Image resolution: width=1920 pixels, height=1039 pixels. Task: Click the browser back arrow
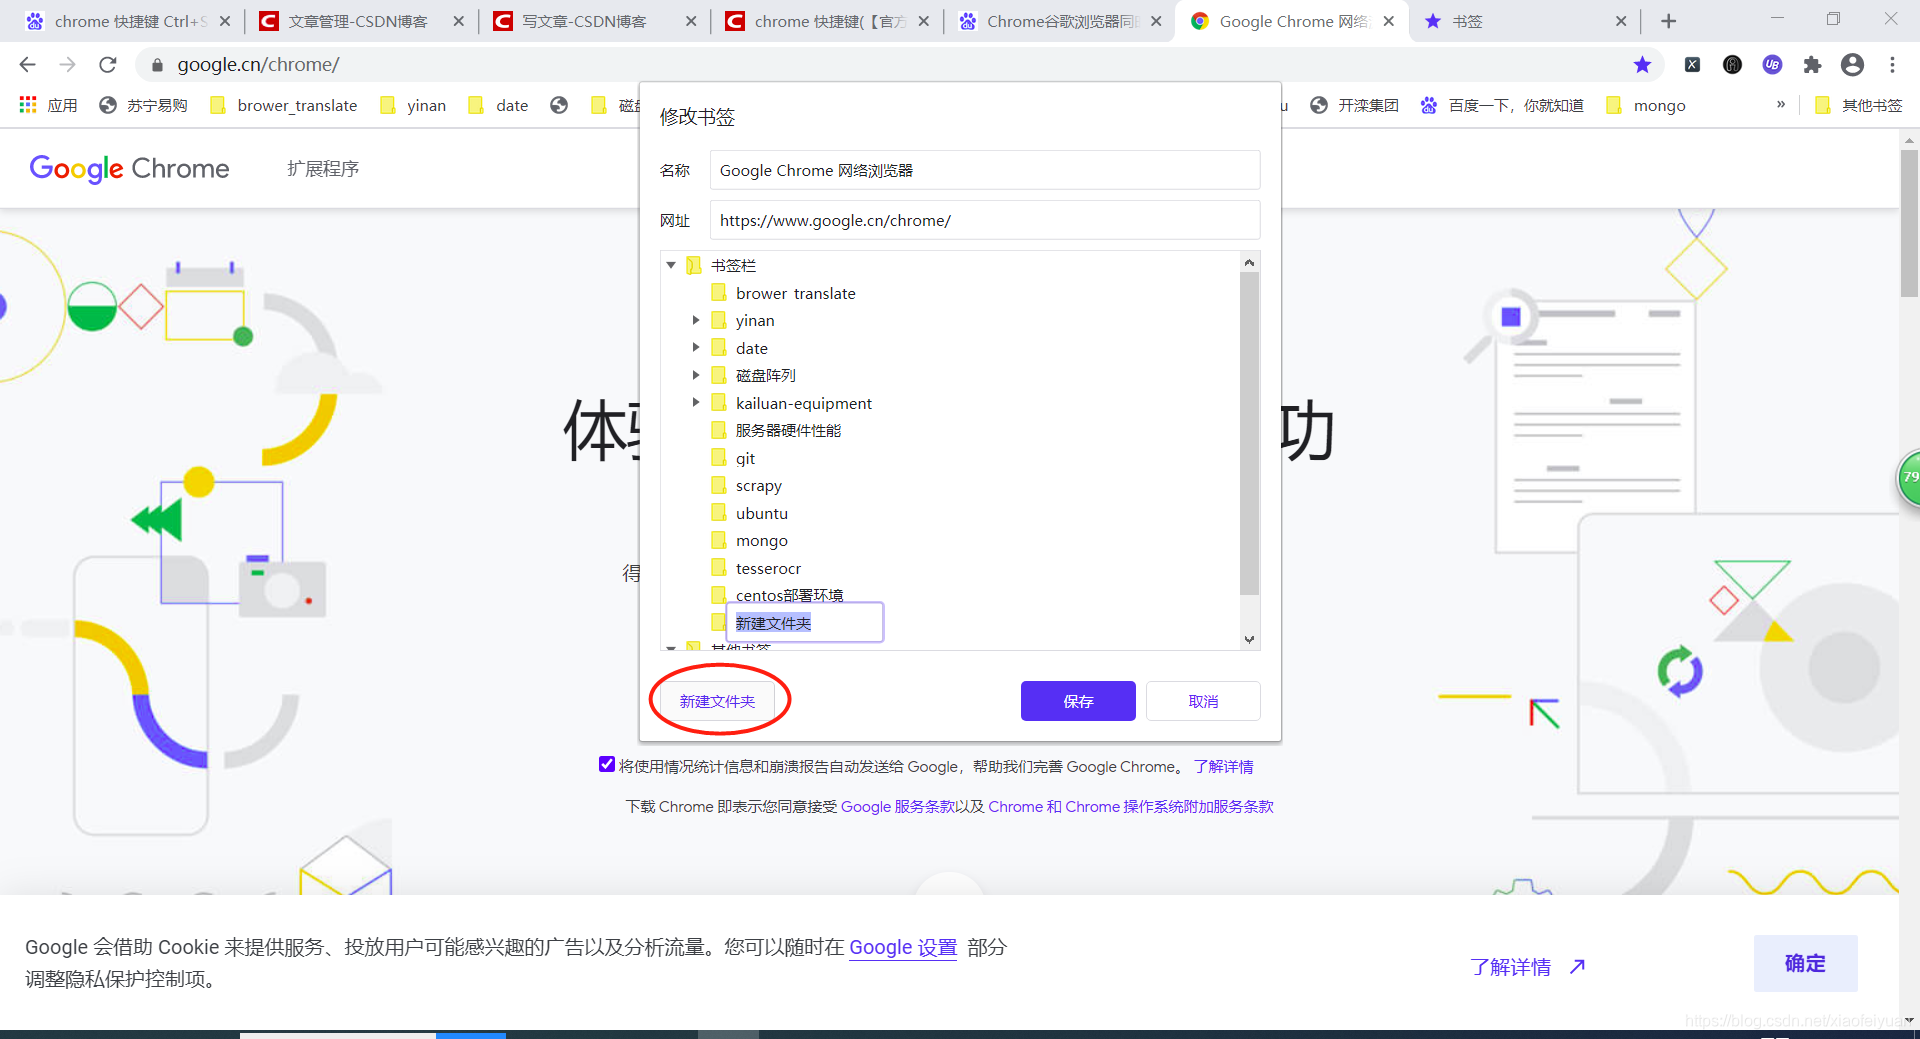click(27, 65)
